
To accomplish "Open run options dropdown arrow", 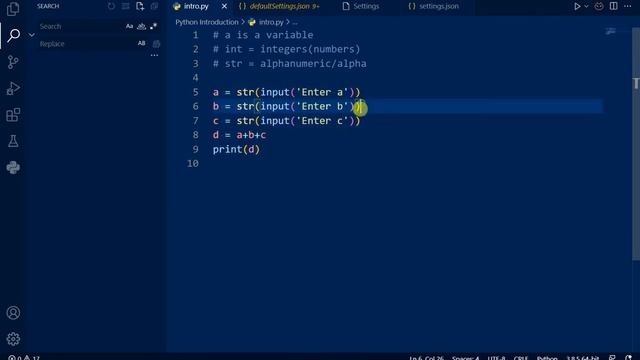I will [586, 6].
